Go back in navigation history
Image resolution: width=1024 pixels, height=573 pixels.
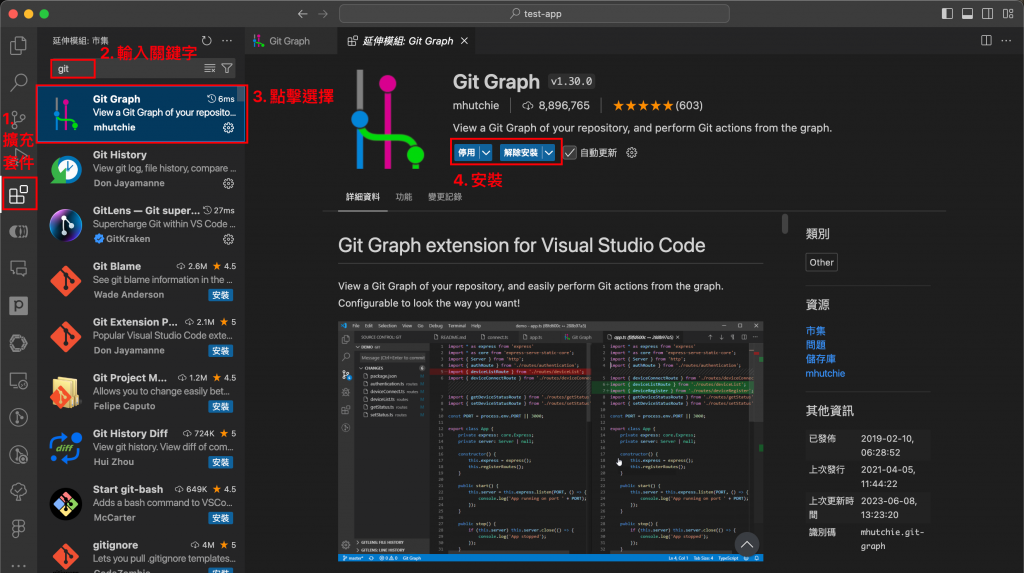pos(302,14)
